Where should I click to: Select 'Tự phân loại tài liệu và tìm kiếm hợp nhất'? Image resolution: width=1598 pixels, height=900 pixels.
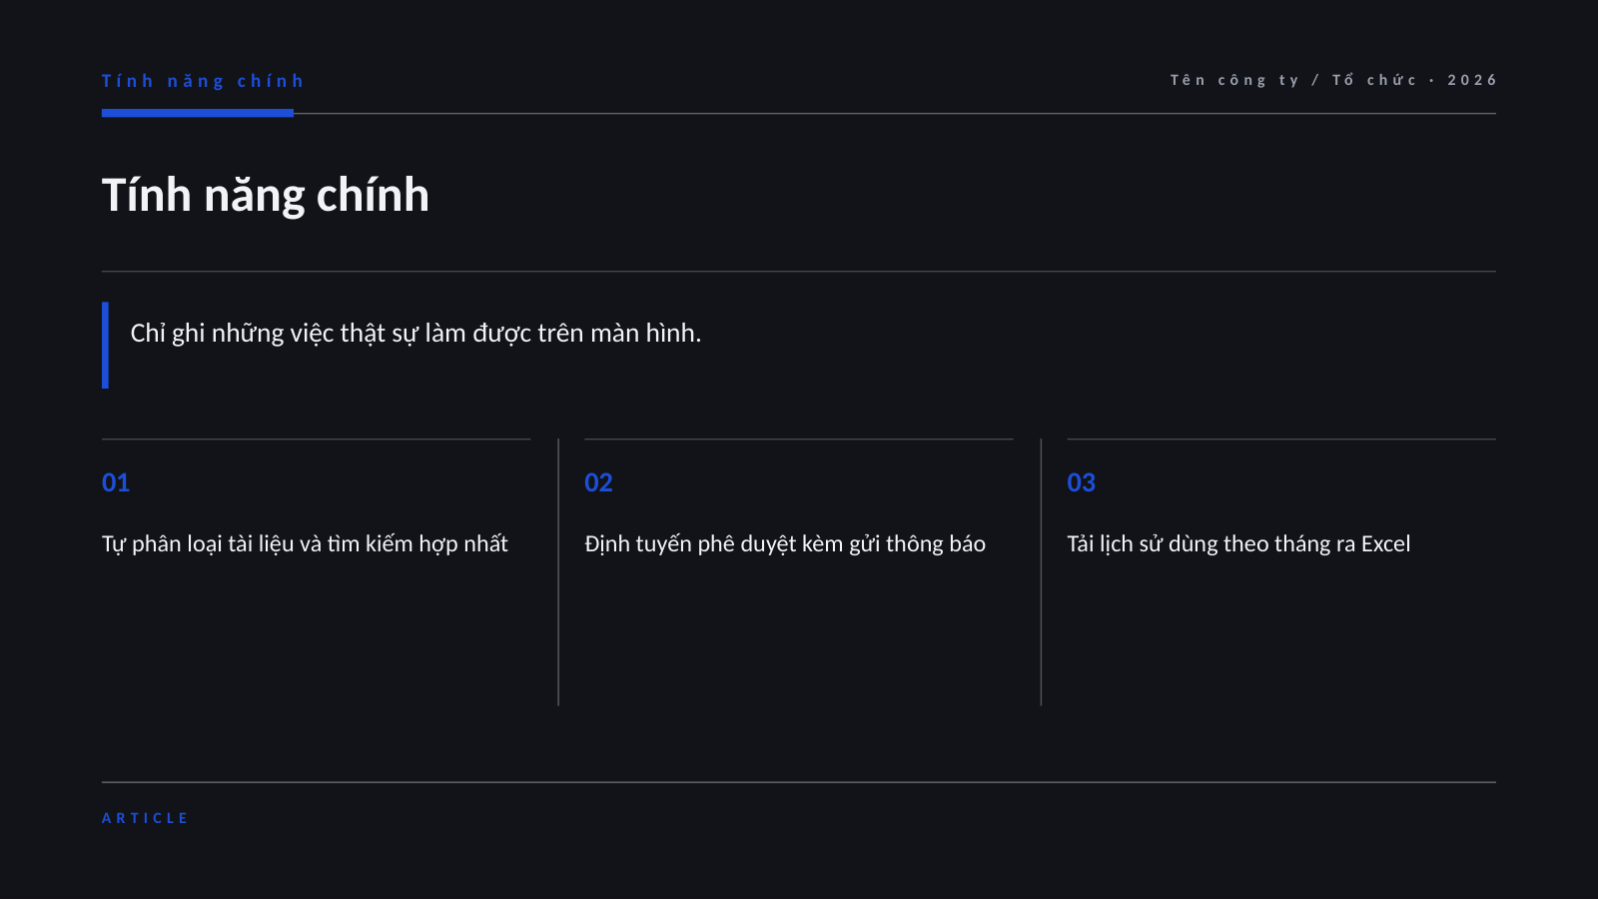pos(305,544)
